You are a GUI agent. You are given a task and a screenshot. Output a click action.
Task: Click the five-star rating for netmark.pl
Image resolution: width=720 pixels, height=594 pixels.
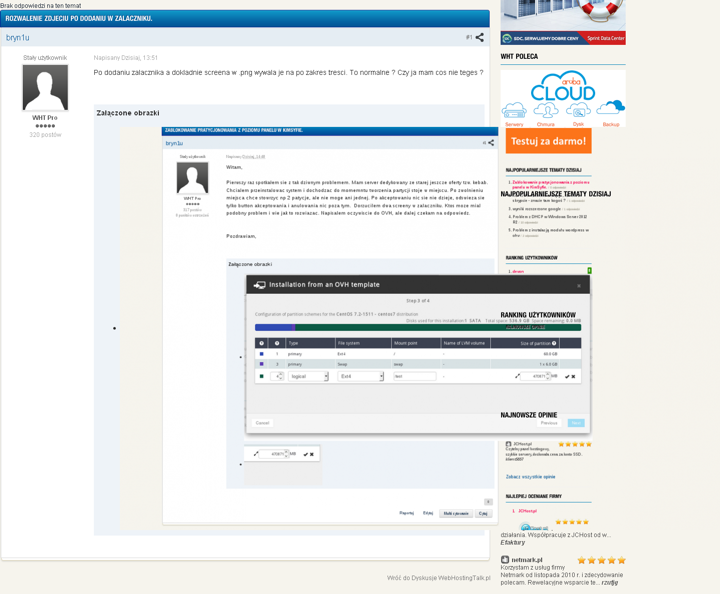(x=602, y=560)
